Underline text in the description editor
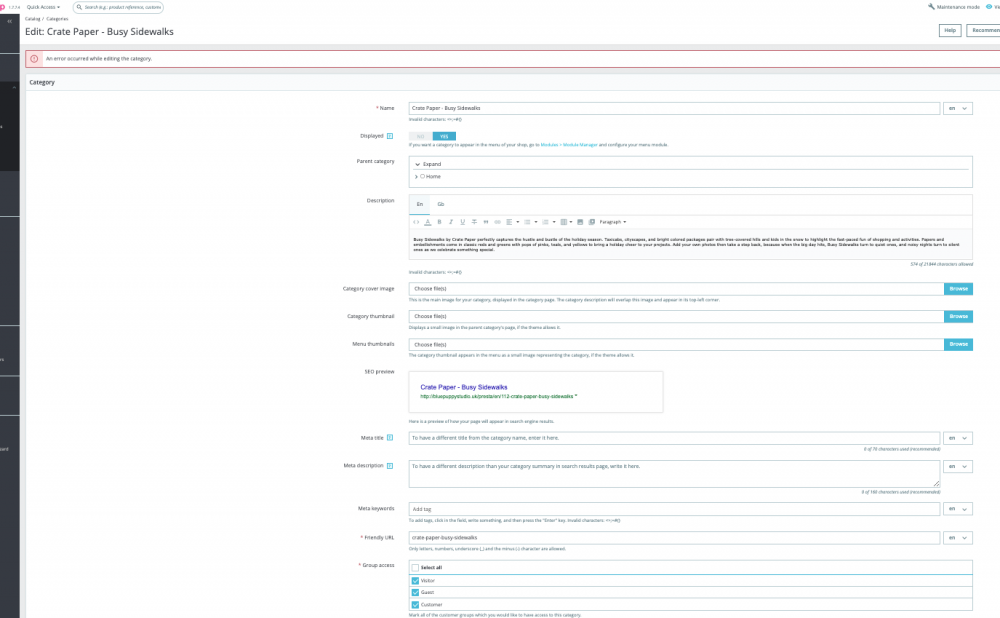The image size is (1000, 618). point(462,221)
